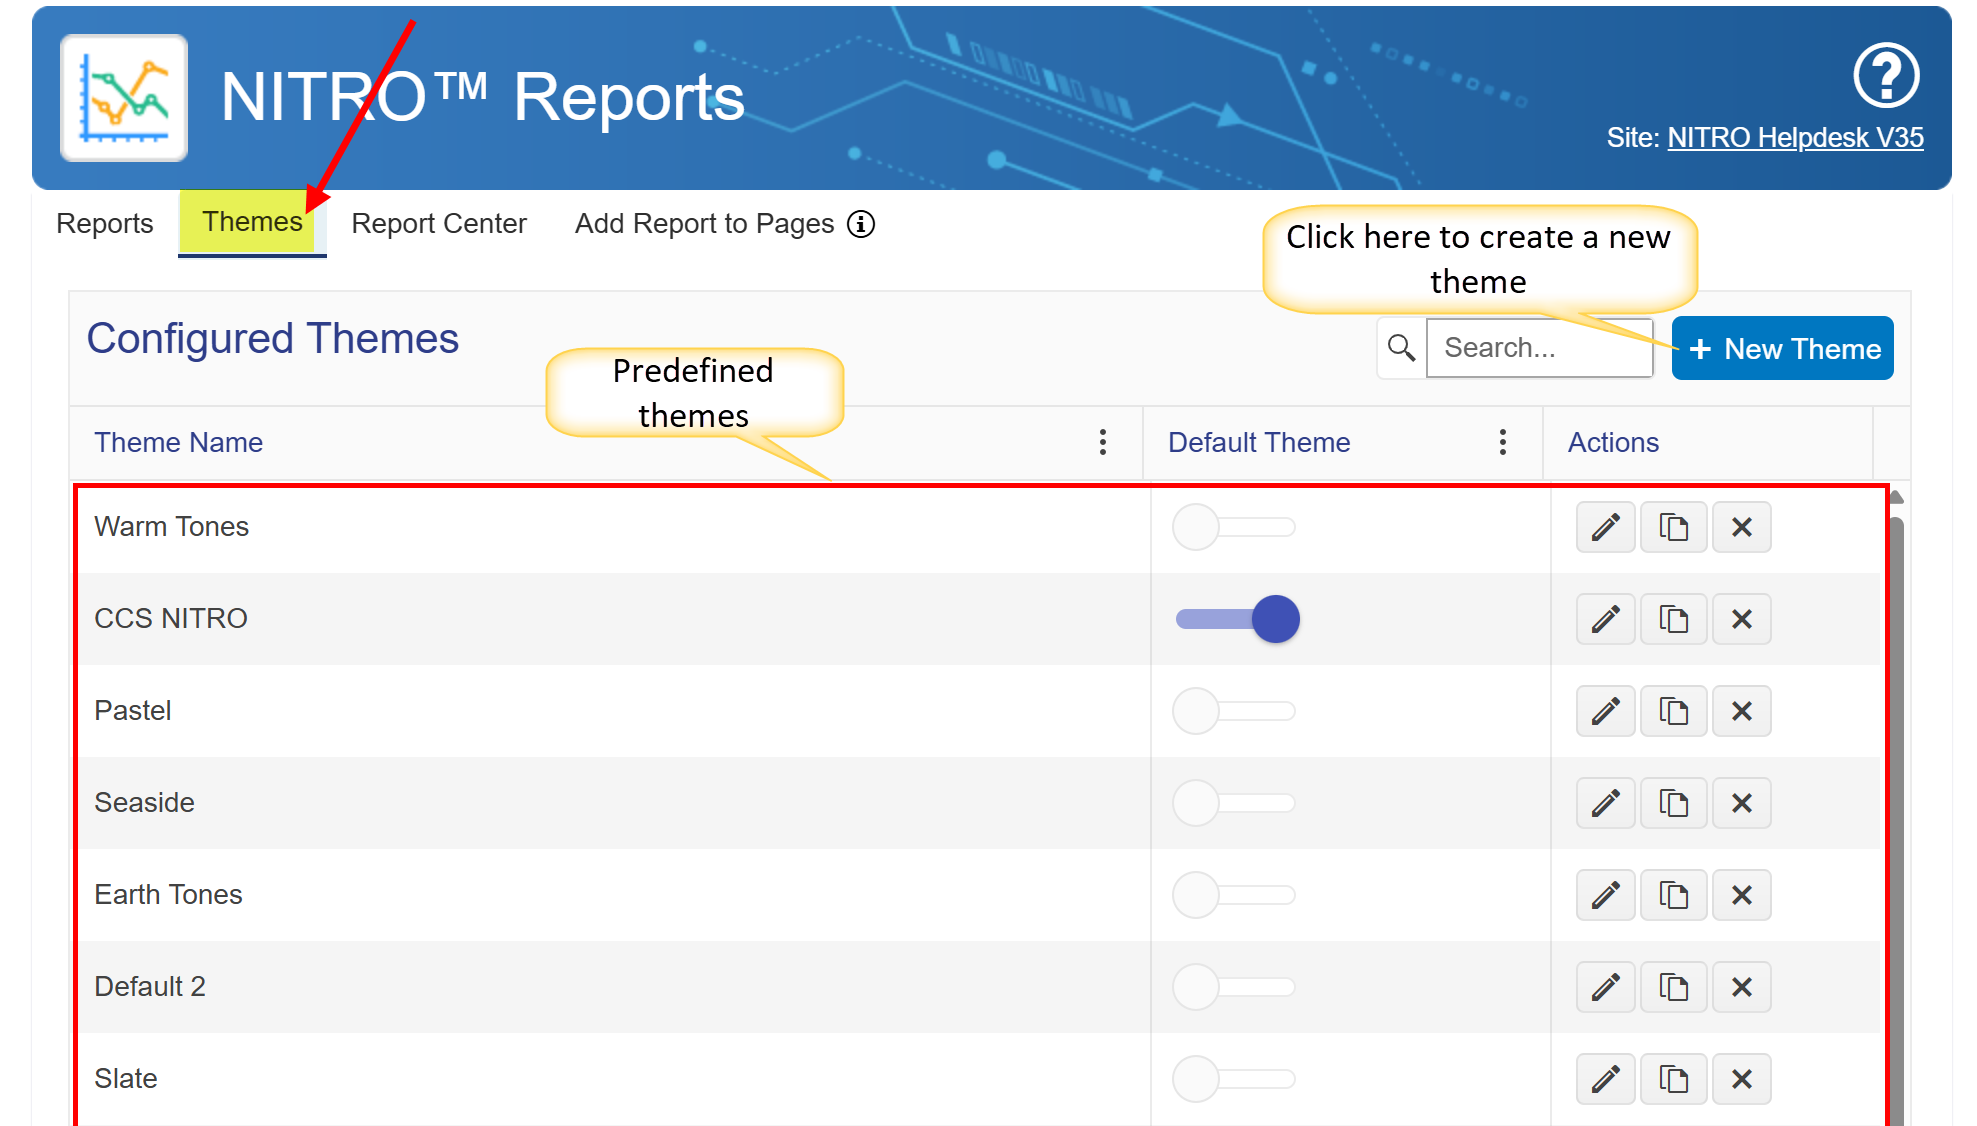Switch to the Reports tab
1977x1126 pixels.
point(105,224)
